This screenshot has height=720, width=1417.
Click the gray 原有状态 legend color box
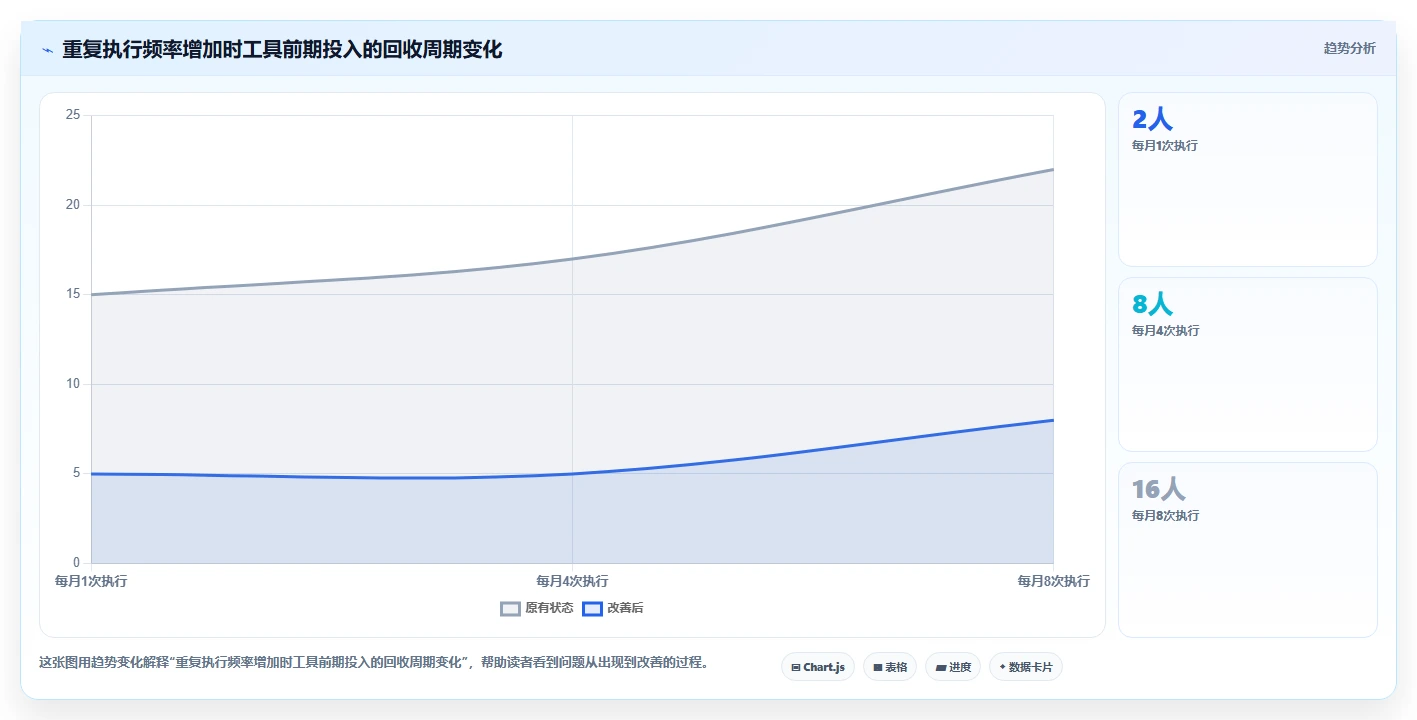pos(511,608)
